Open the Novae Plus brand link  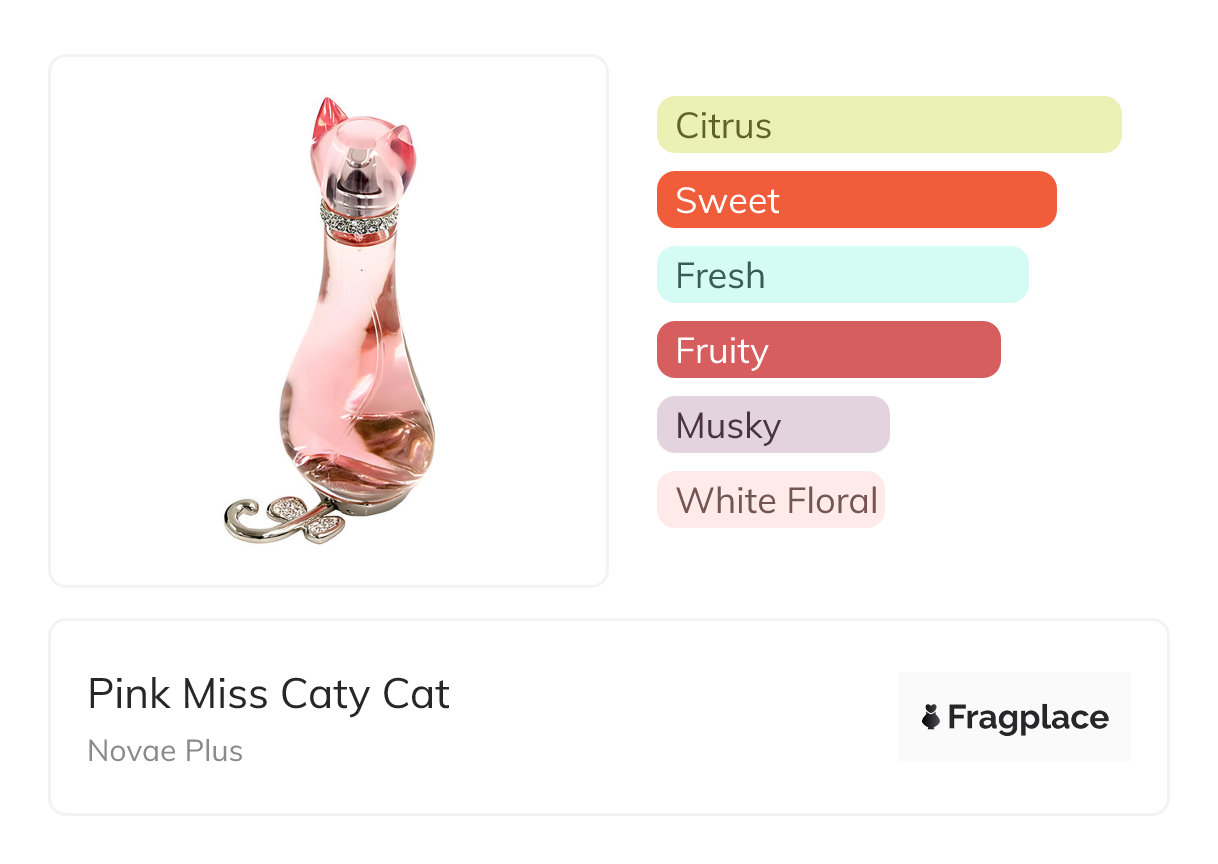tap(165, 751)
